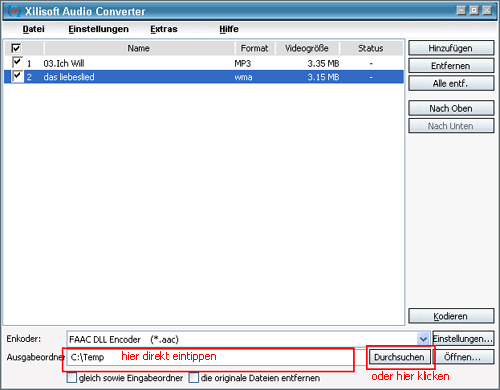The image size is (500, 390).
Task: Sort by the Format column header
Action: pyautogui.click(x=255, y=48)
